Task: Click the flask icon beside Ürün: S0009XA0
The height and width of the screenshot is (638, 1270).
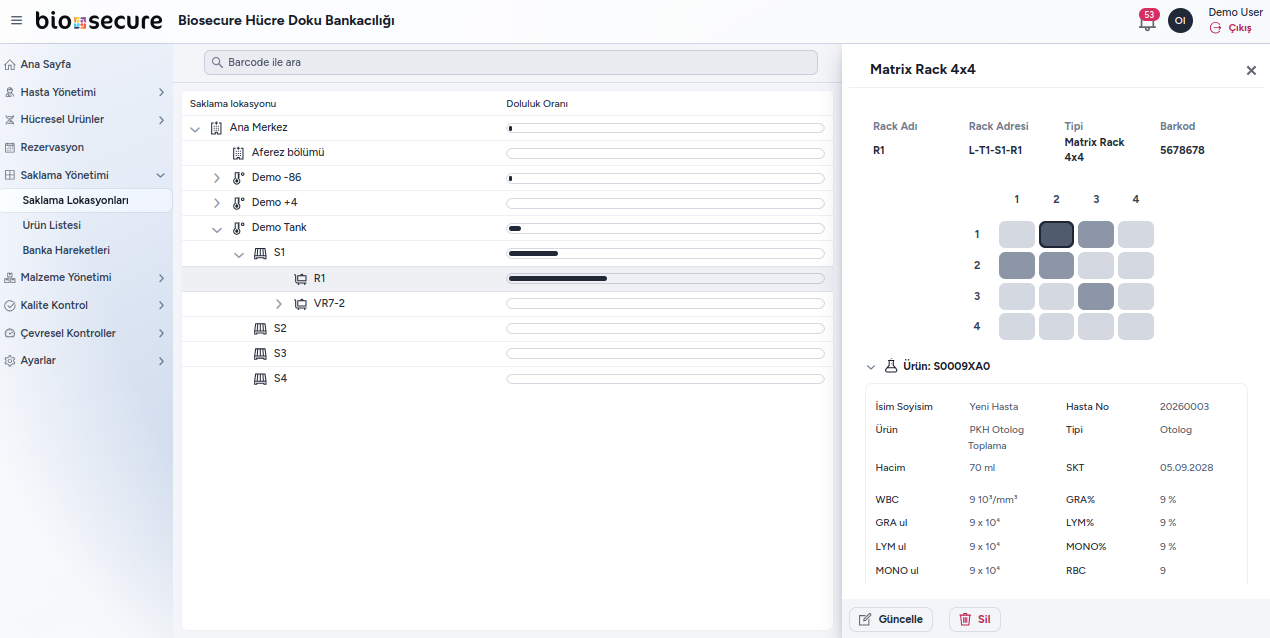Action: [891, 367]
